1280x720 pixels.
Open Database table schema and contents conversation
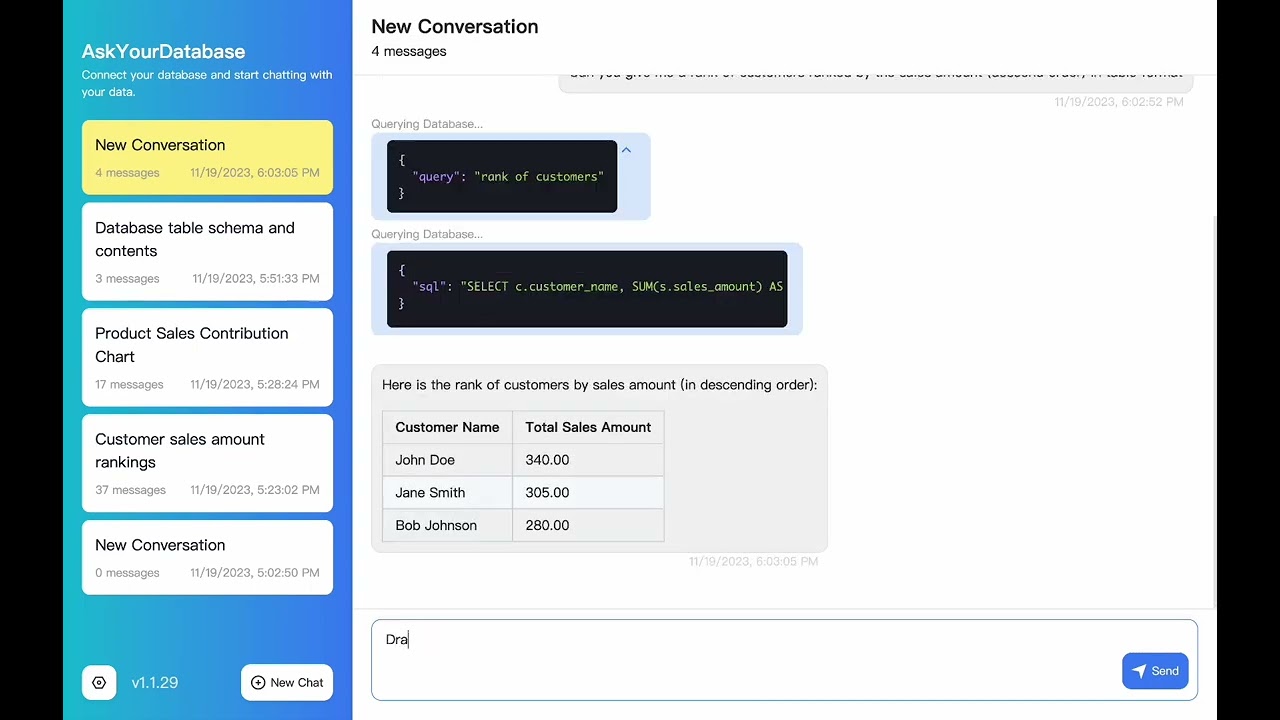tap(207, 251)
